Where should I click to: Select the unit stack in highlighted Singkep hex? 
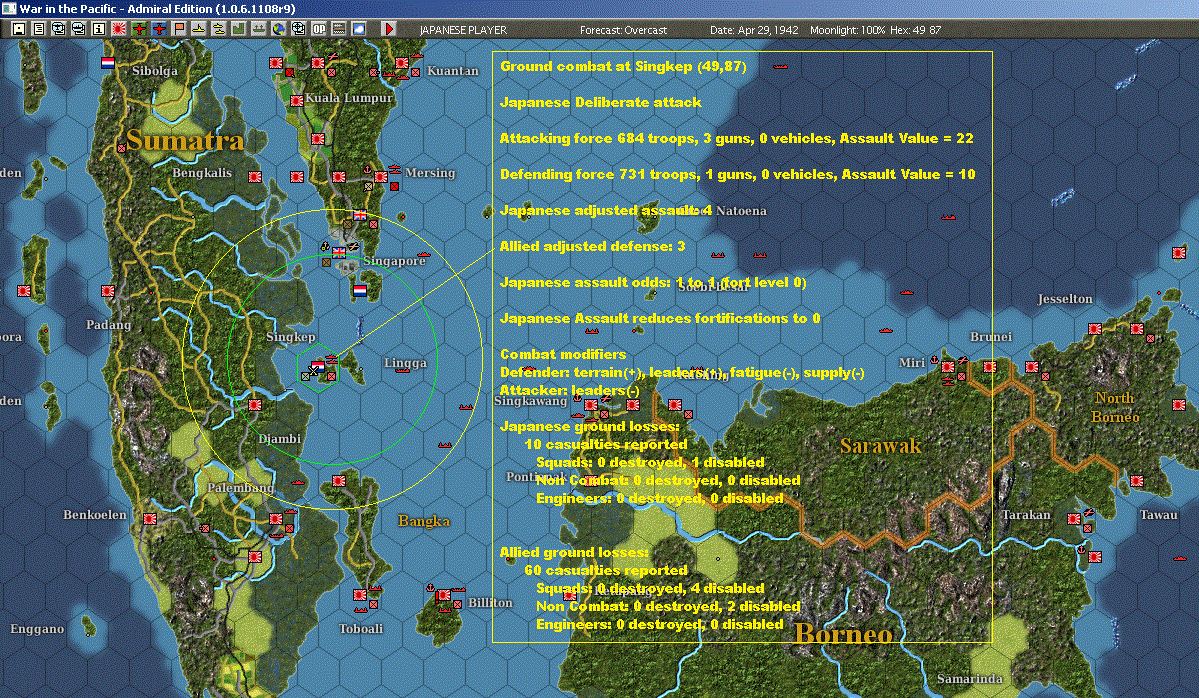click(x=318, y=368)
